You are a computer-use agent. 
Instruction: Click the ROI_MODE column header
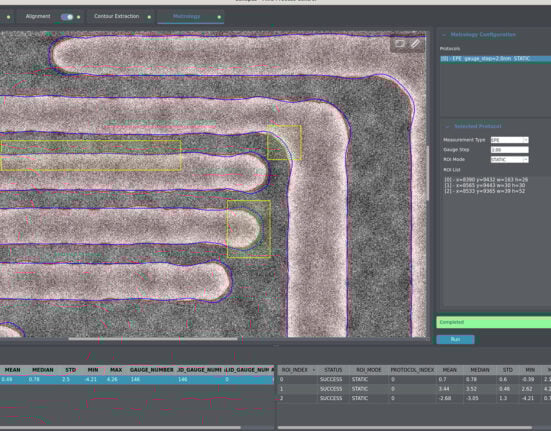pyautogui.click(x=368, y=370)
